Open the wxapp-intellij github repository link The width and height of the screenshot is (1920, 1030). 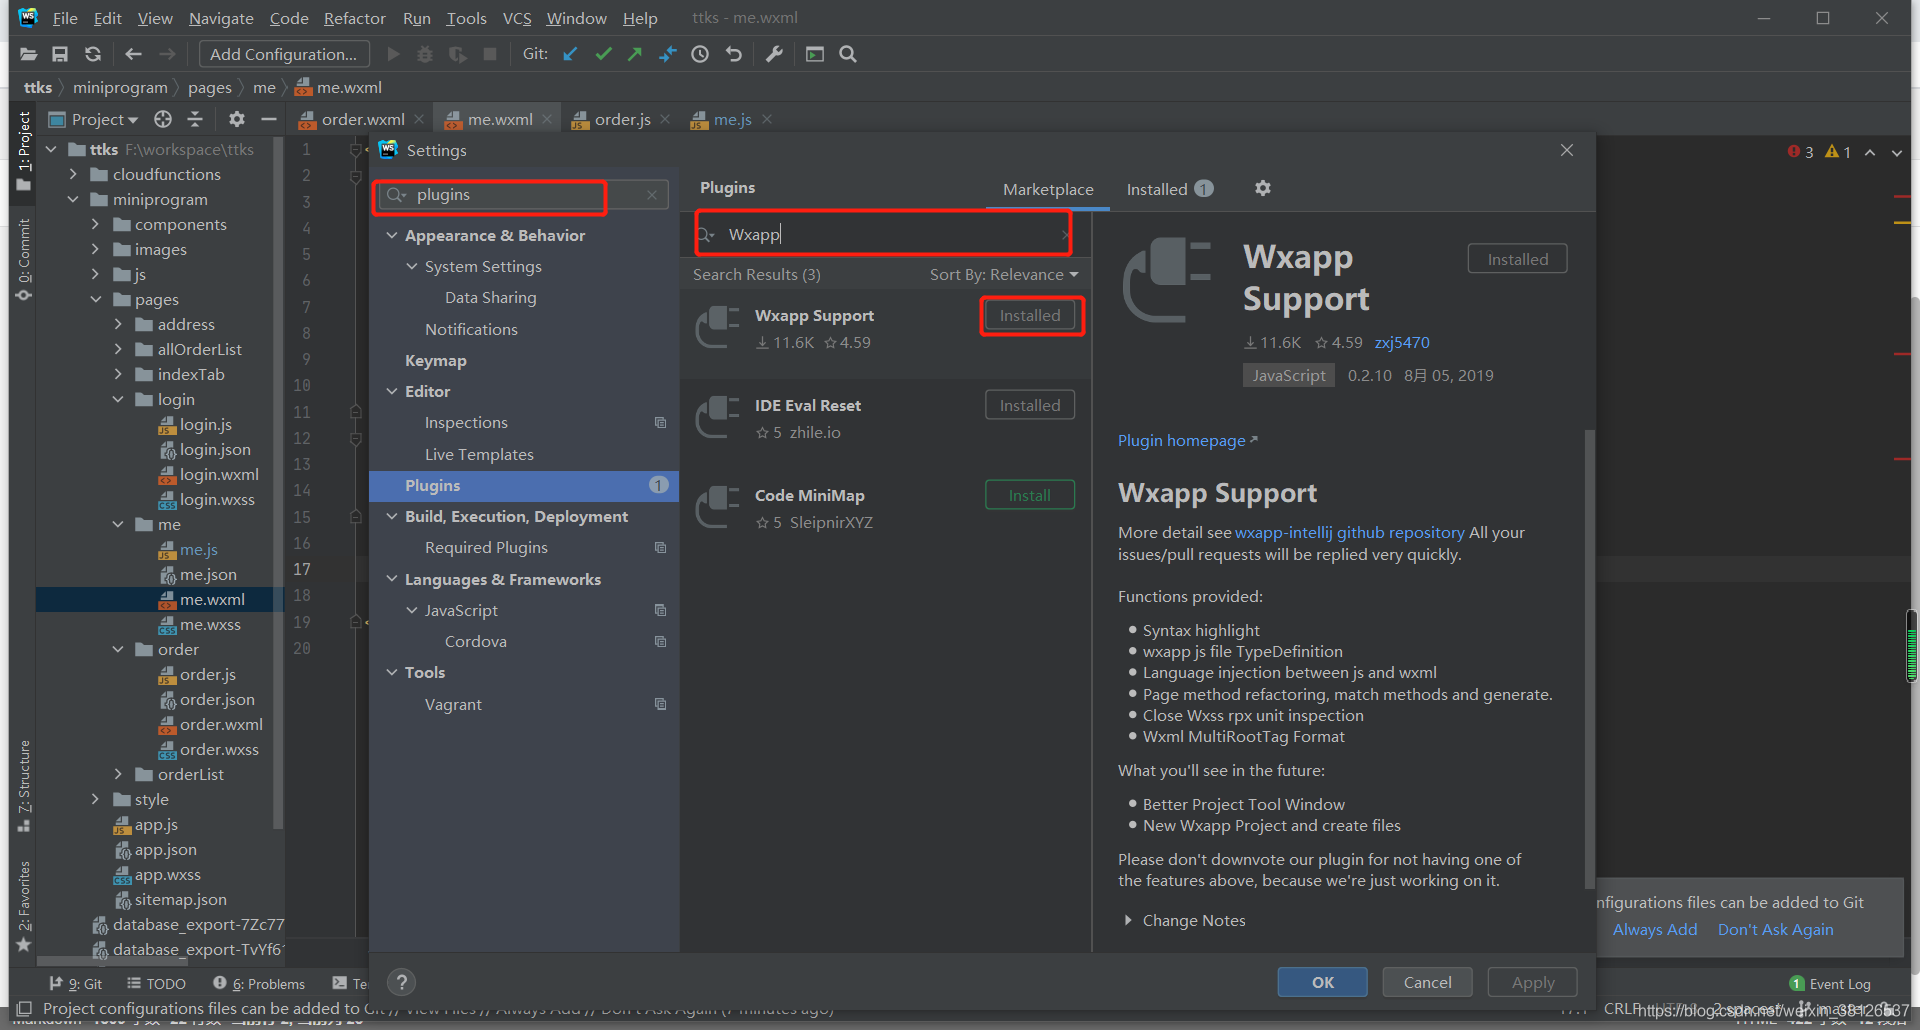tap(1349, 532)
